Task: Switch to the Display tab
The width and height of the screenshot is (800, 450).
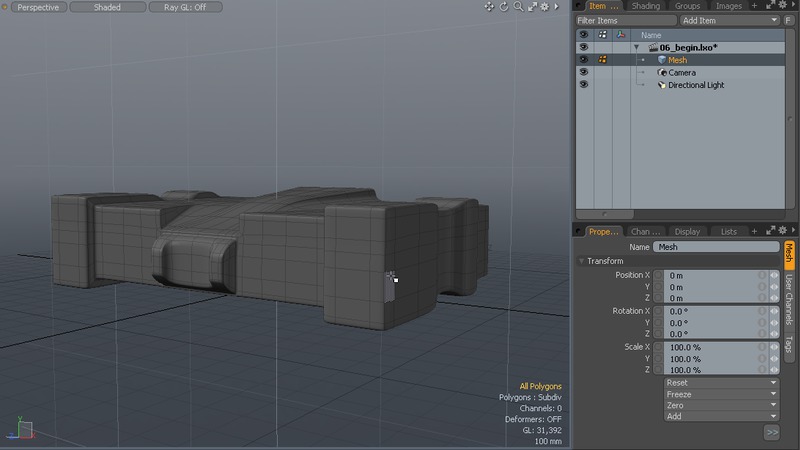Action: (x=687, y=231)
